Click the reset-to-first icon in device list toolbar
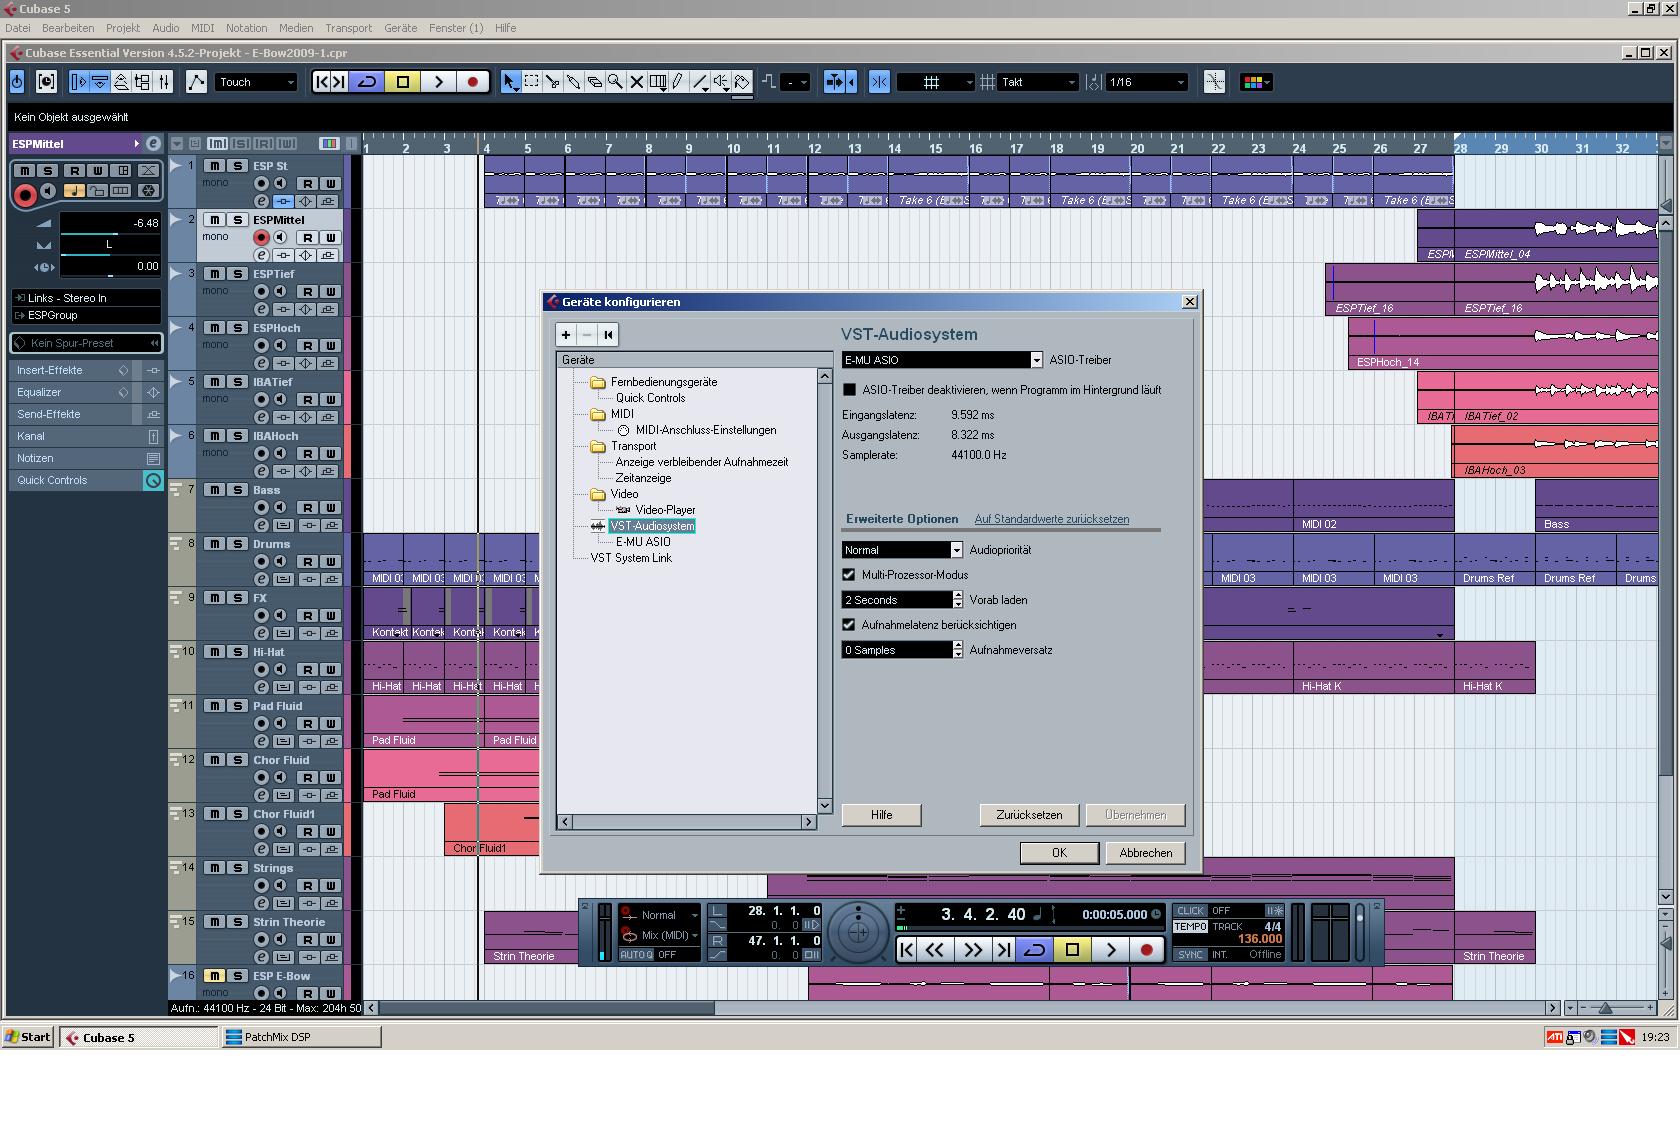 (x=608, y=335)
